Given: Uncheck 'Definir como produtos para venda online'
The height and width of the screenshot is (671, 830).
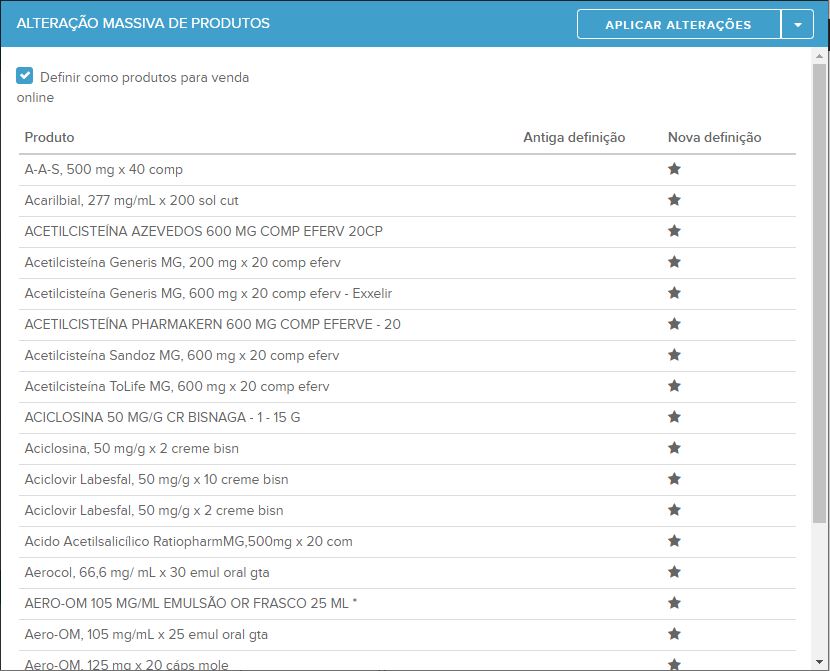Looking at the screenshot, I should pyautogui.click(x=25, y=76).
